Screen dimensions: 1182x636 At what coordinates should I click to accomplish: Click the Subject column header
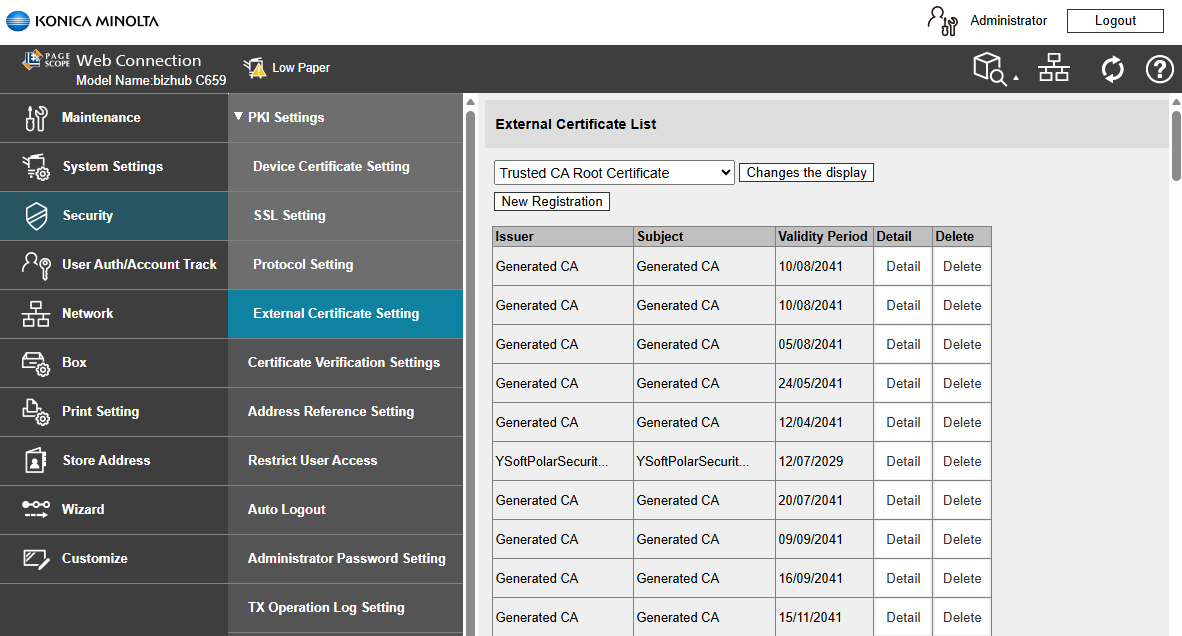tap(704, 237)
